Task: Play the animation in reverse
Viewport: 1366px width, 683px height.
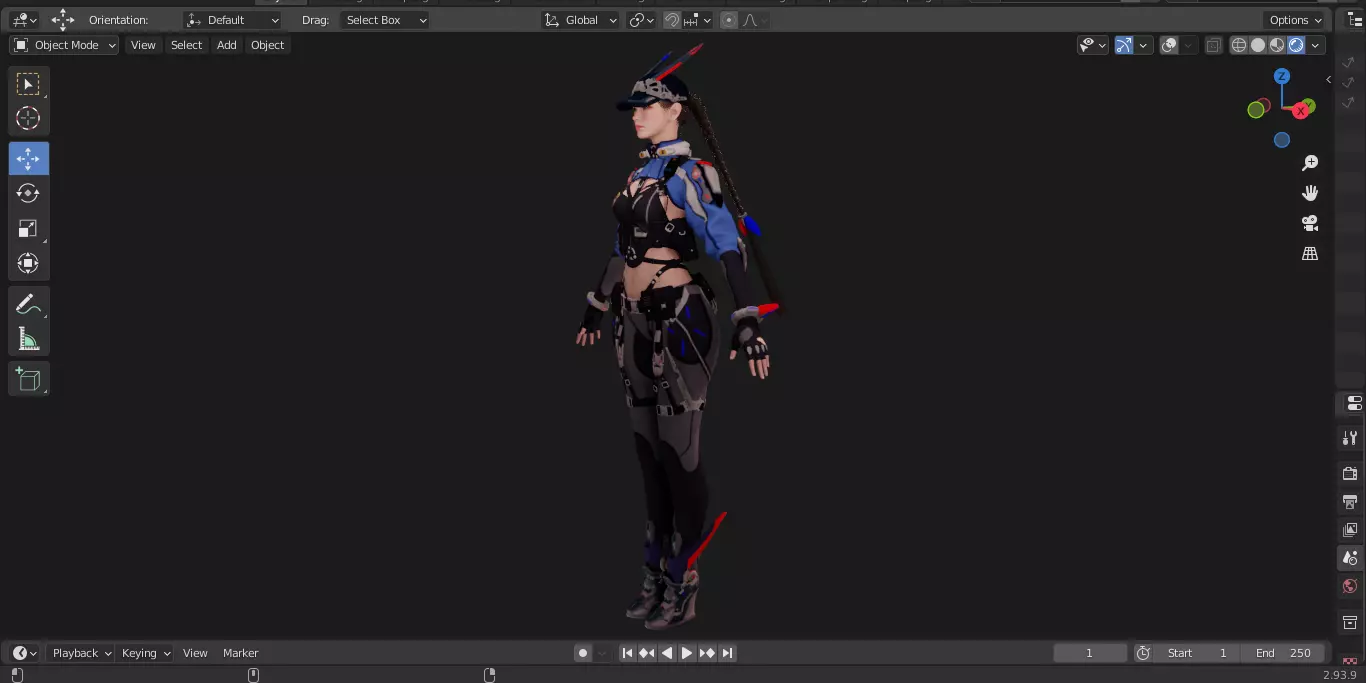Action: pyautogui.click(x=667, y=653)
